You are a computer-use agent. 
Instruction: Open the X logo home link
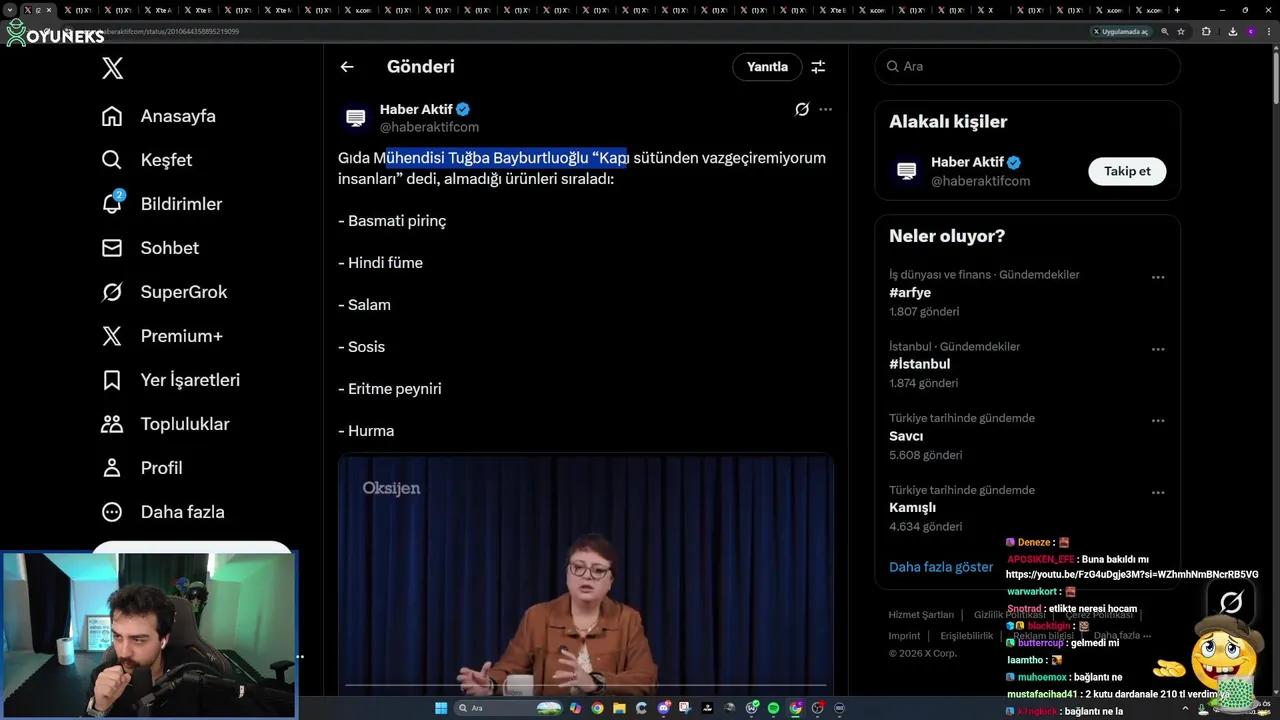[x=113, y=68]
